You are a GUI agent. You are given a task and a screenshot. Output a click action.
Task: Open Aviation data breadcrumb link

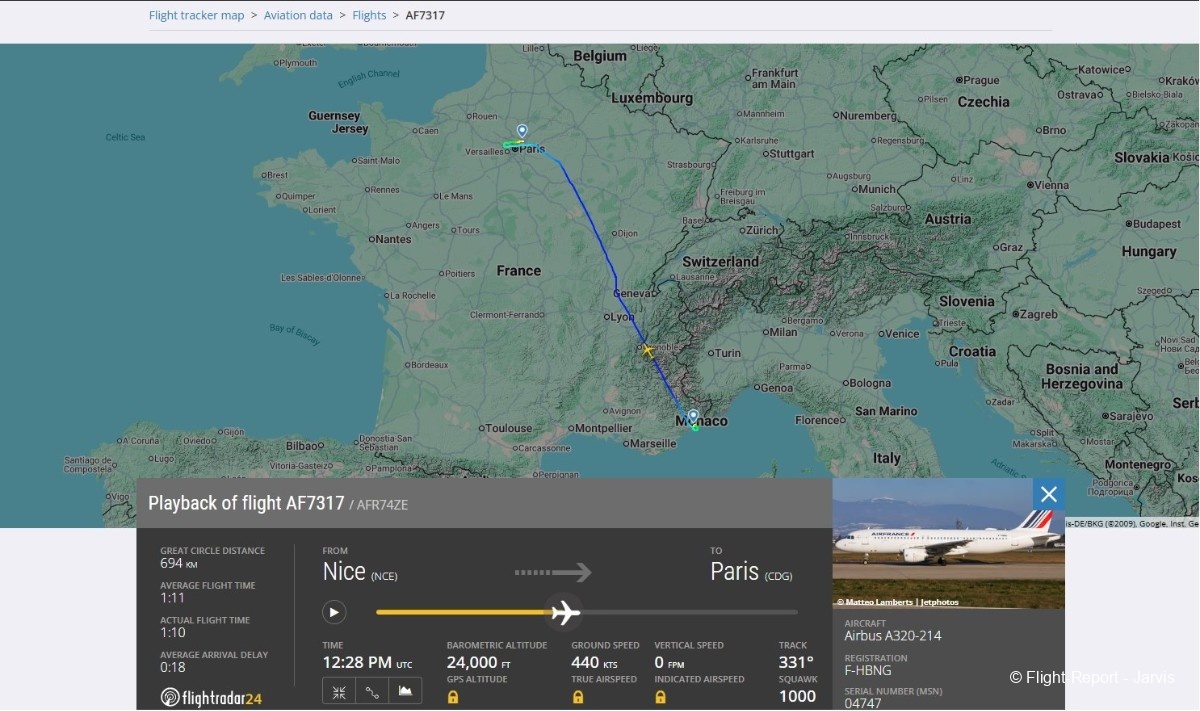(298, 15)
